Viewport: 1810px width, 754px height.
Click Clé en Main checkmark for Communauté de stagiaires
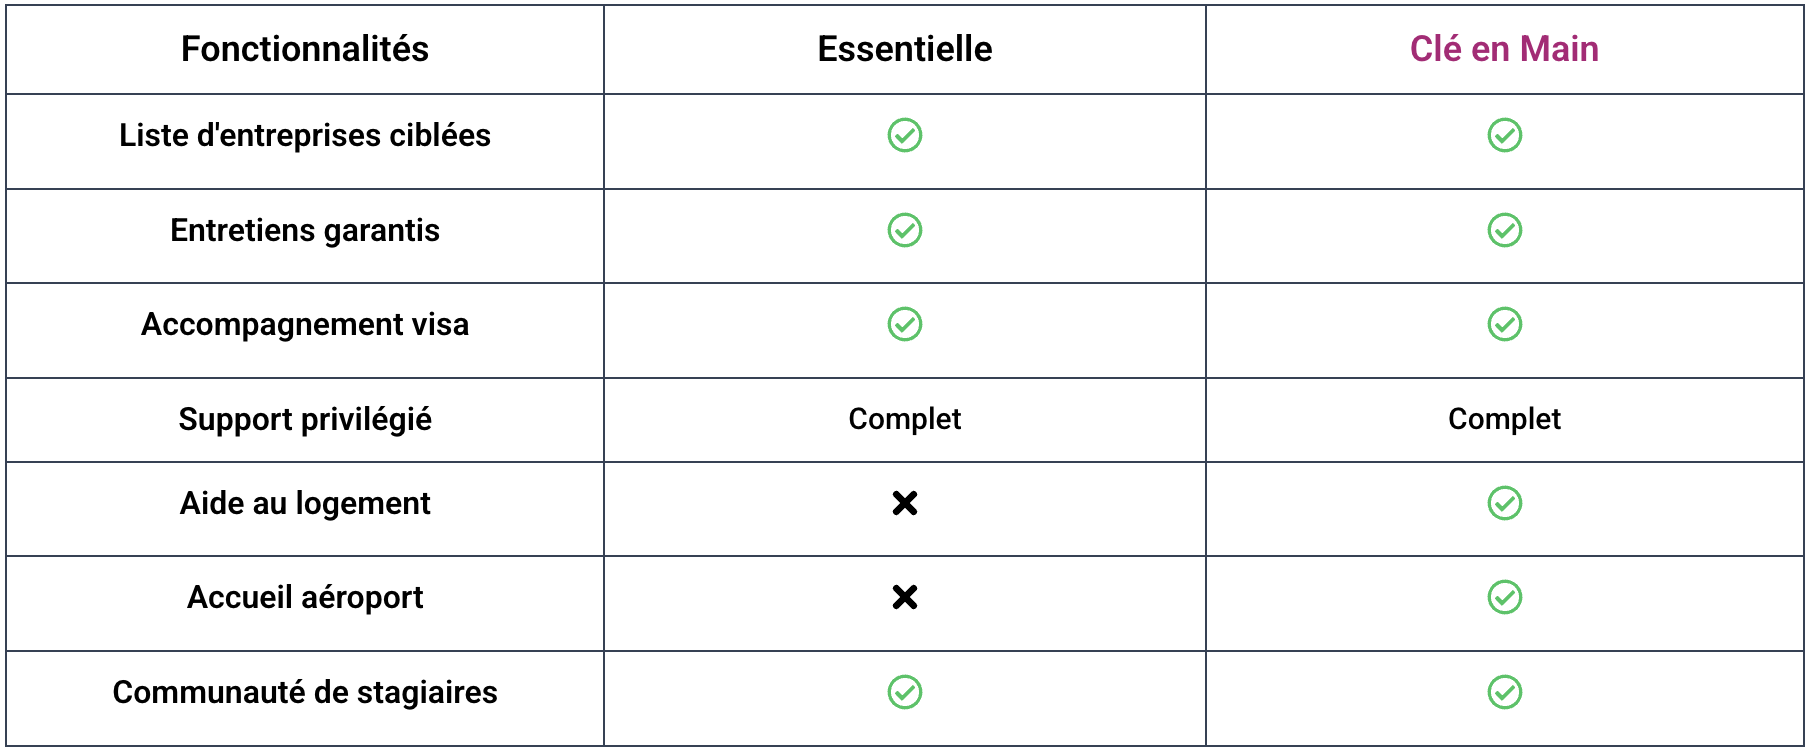point(1504,692)
